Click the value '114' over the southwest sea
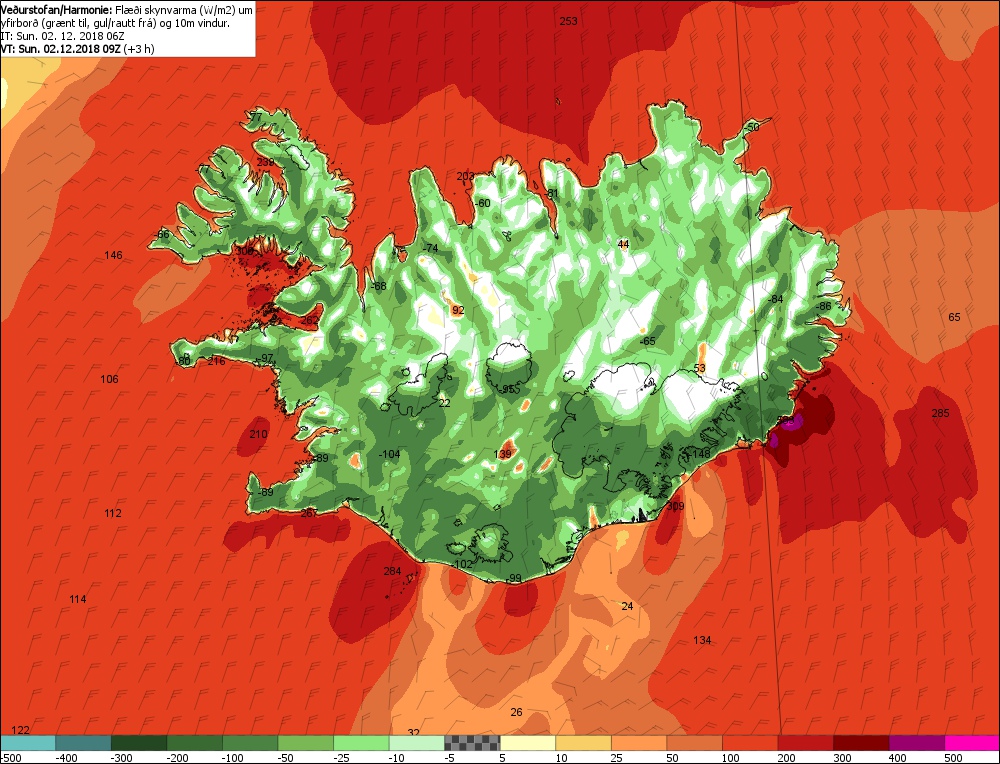This screenshot has width=1000, height=764. point(78,599)
